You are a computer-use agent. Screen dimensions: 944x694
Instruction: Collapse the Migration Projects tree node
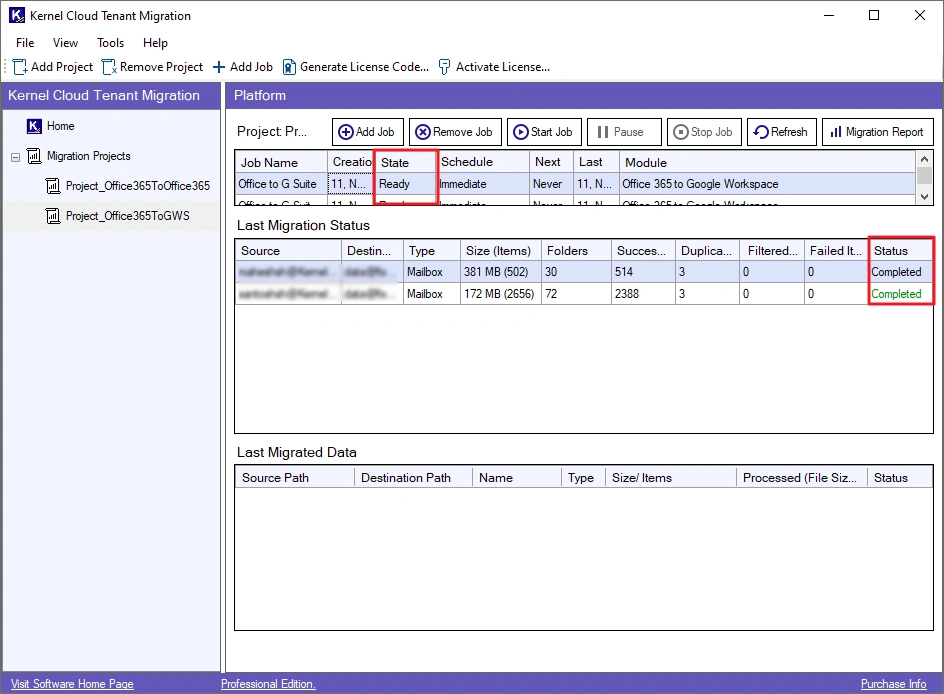(x=16, y=157)
